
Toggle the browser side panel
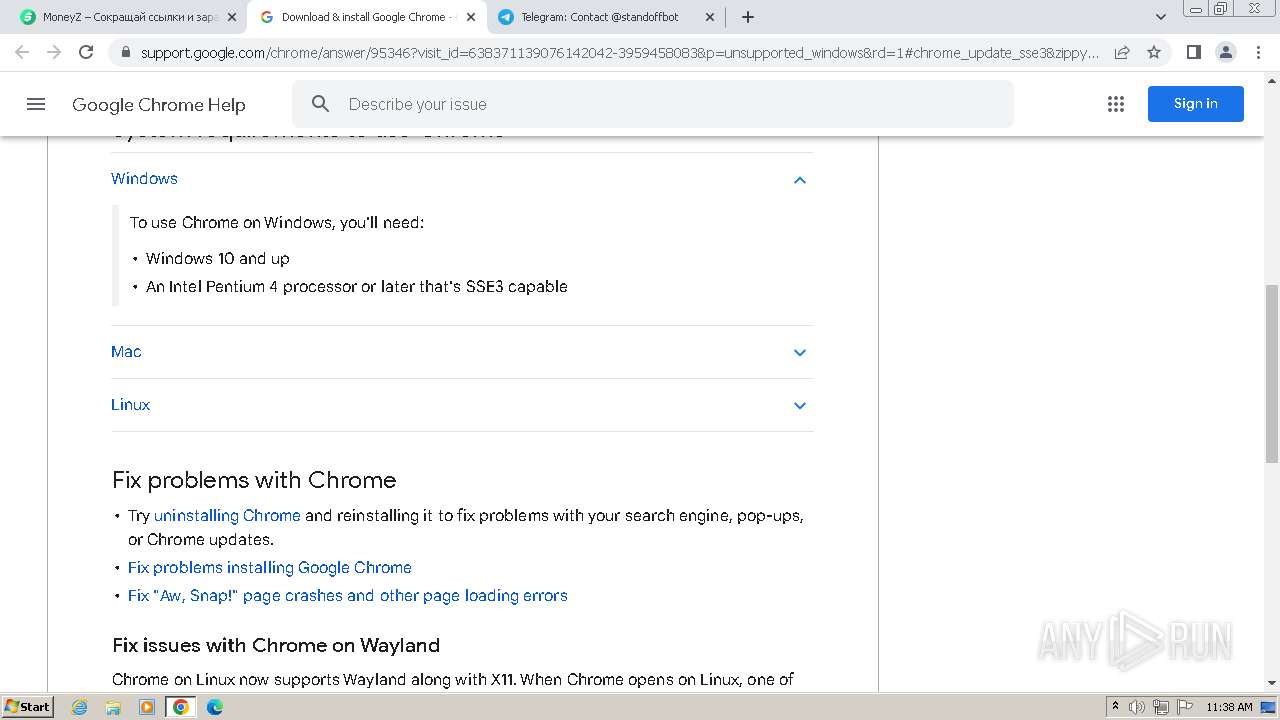[1193, 52]
